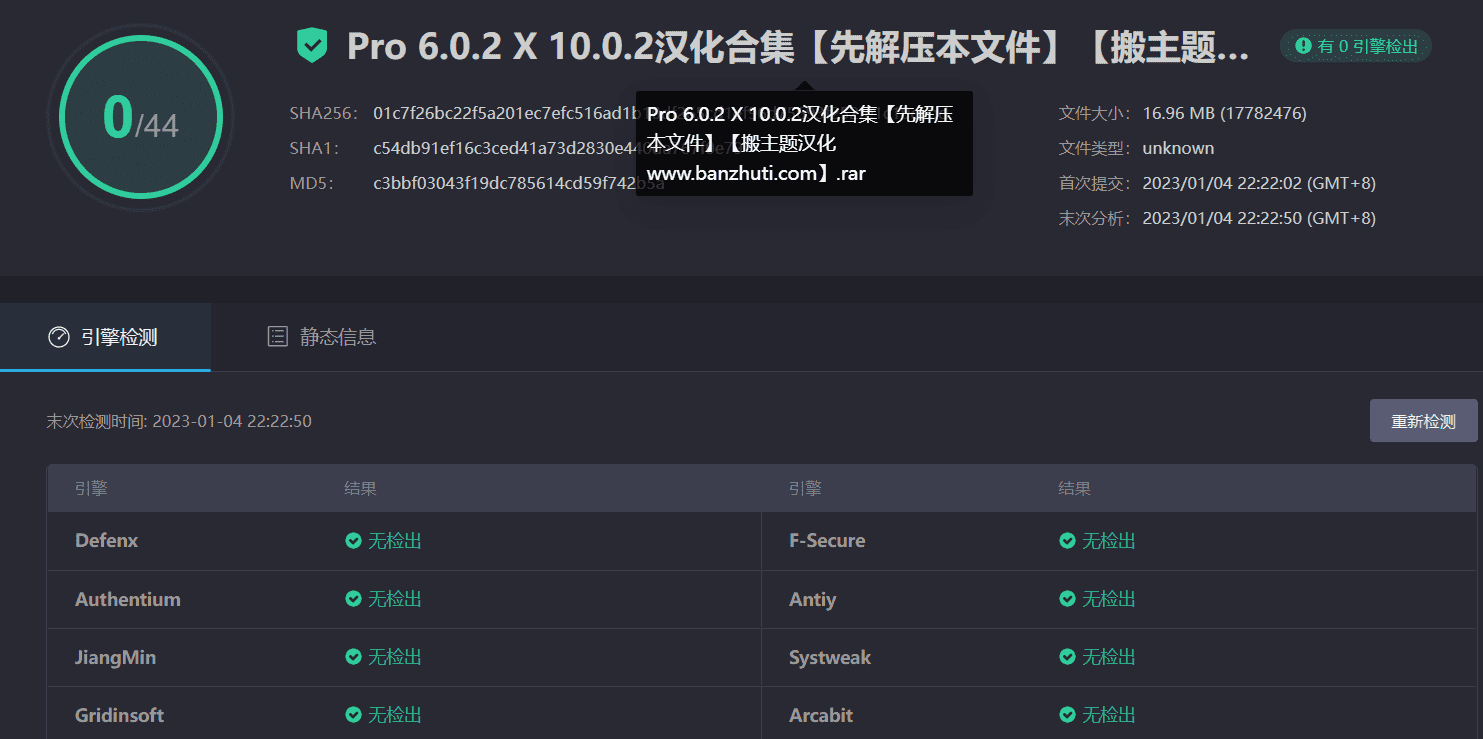Viewport: 1483px width, 739px height.
Task: Click the tooltip showing full .rar filename
Action: click(x=804, y=144)
